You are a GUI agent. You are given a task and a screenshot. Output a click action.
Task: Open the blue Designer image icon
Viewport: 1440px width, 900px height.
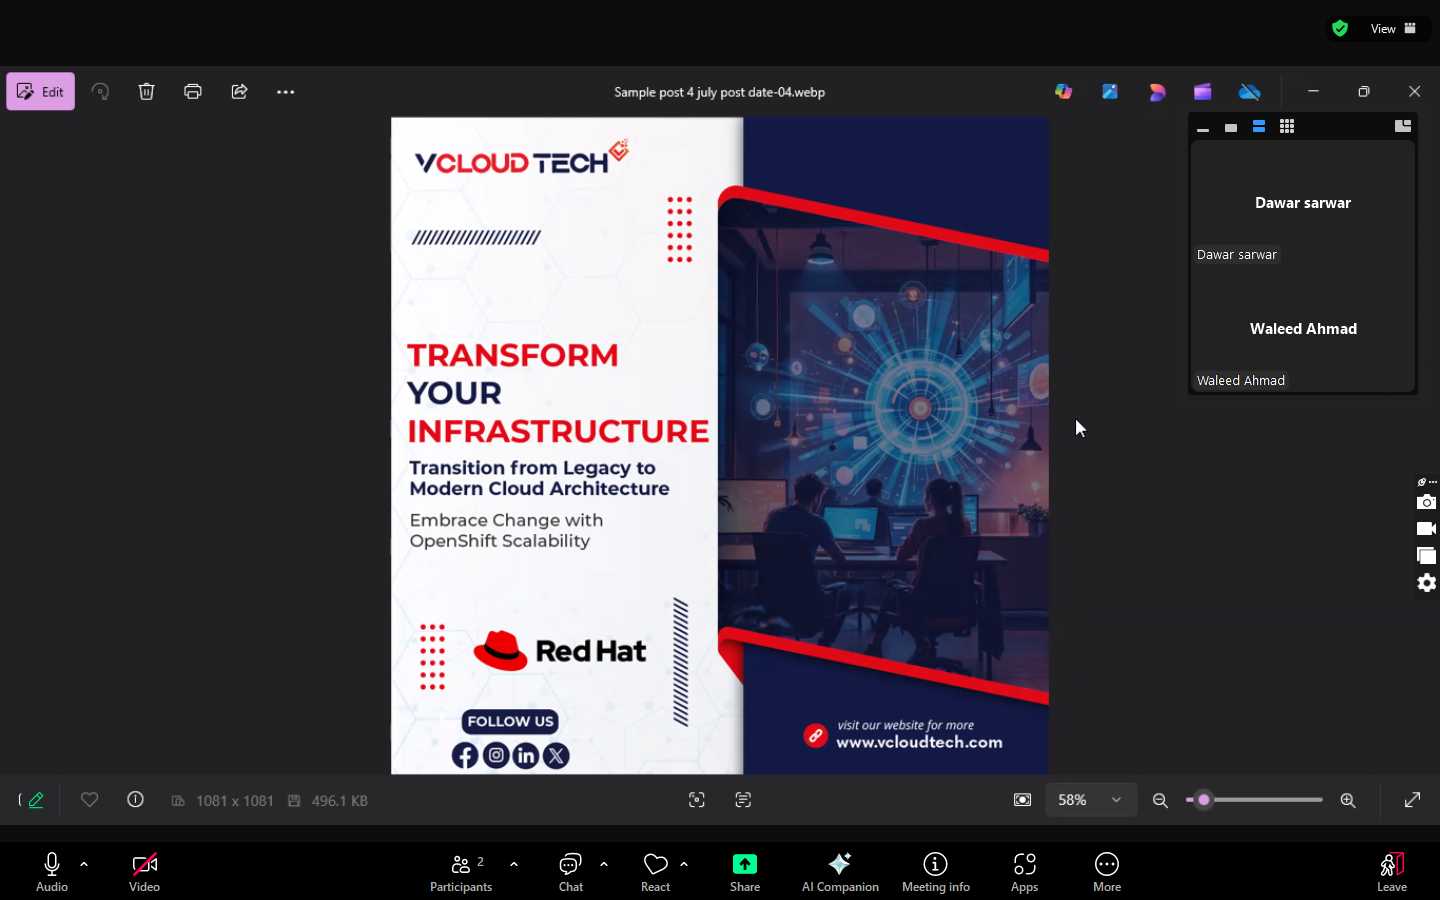point(1110,92)
